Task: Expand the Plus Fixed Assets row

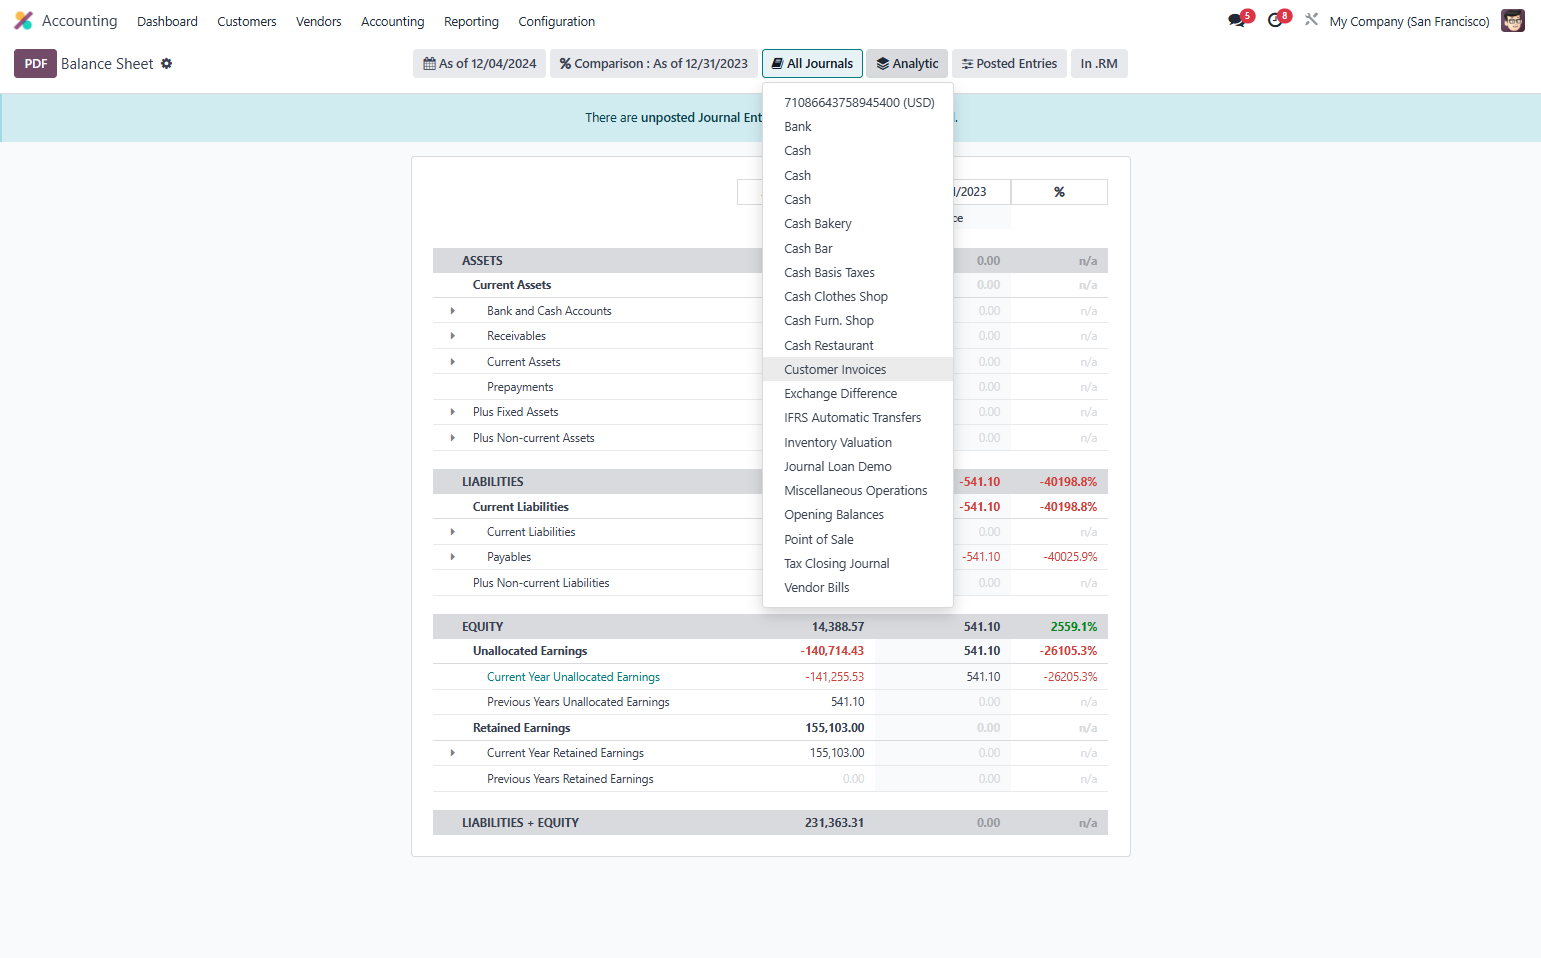Action: point(453,412)
